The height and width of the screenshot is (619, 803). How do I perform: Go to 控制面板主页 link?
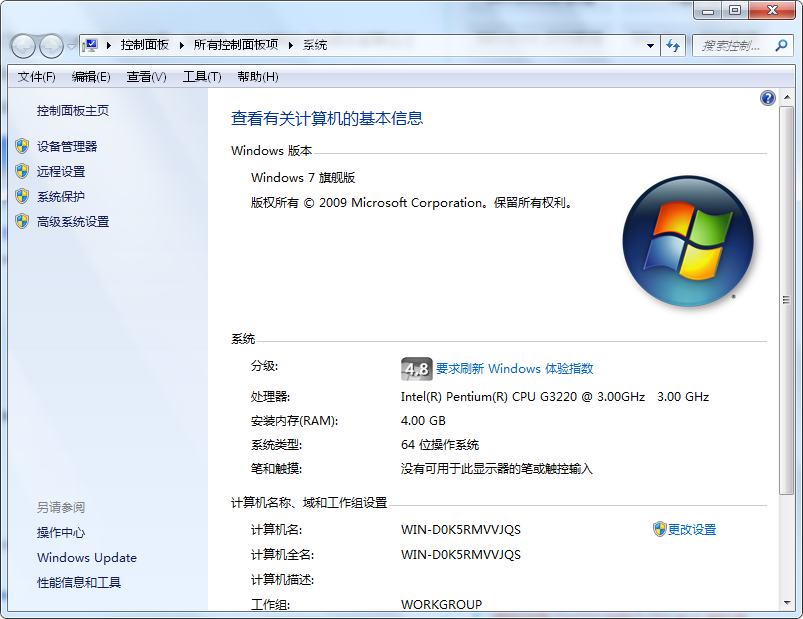(73, 111)
